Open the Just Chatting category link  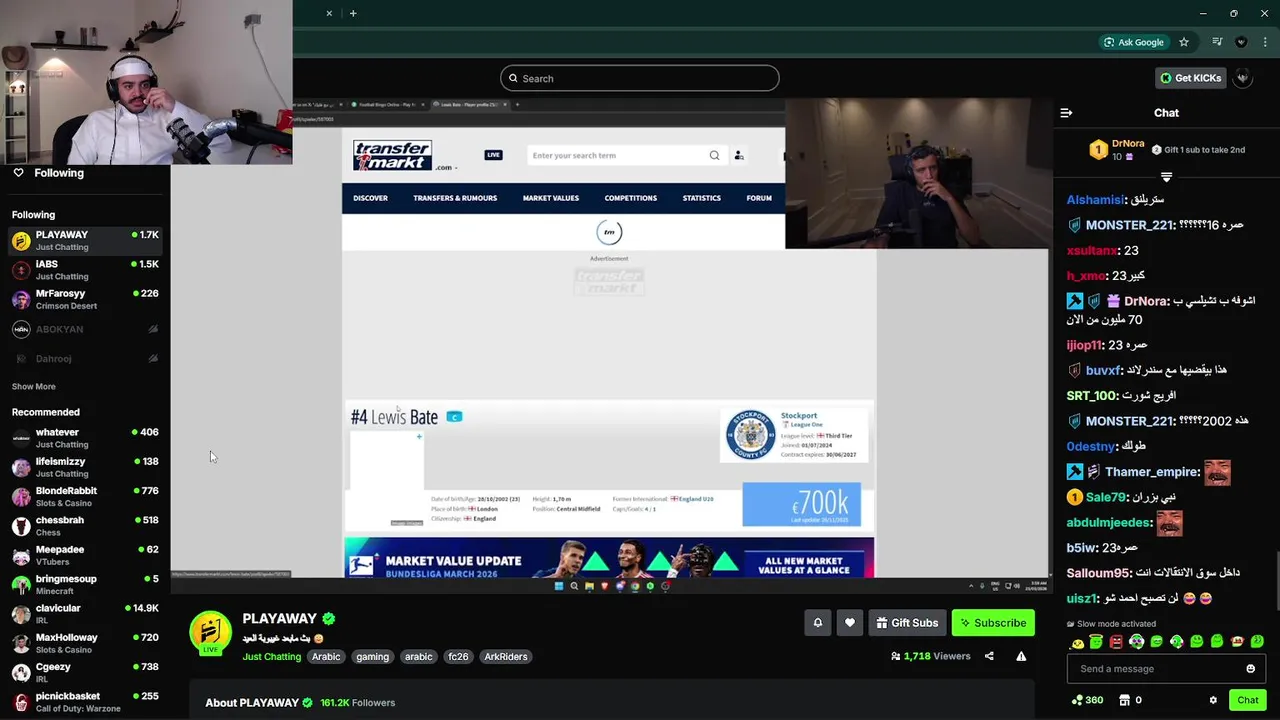271,657
